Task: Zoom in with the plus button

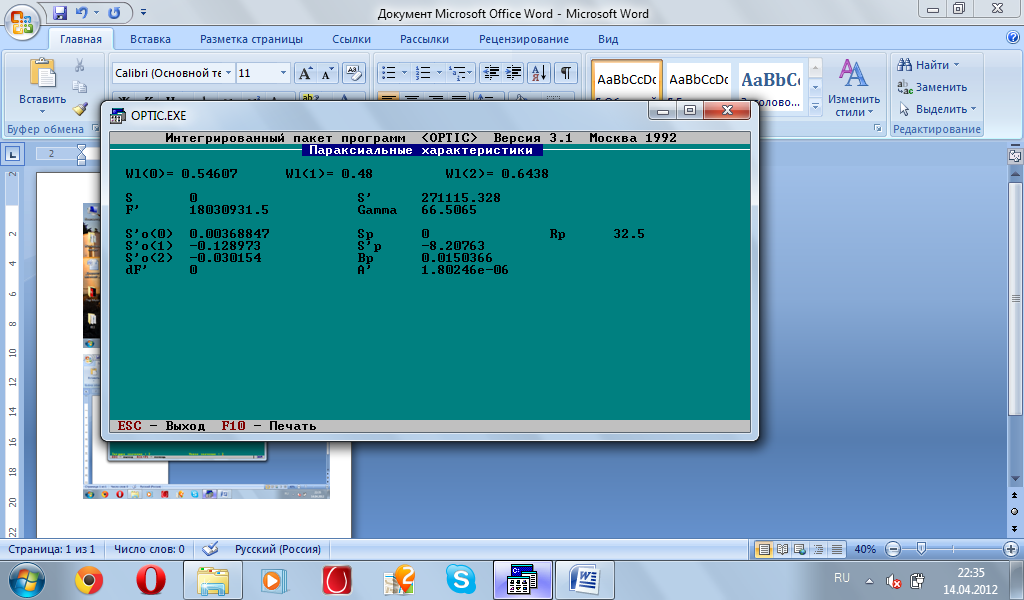Action: pos(1010,550)
